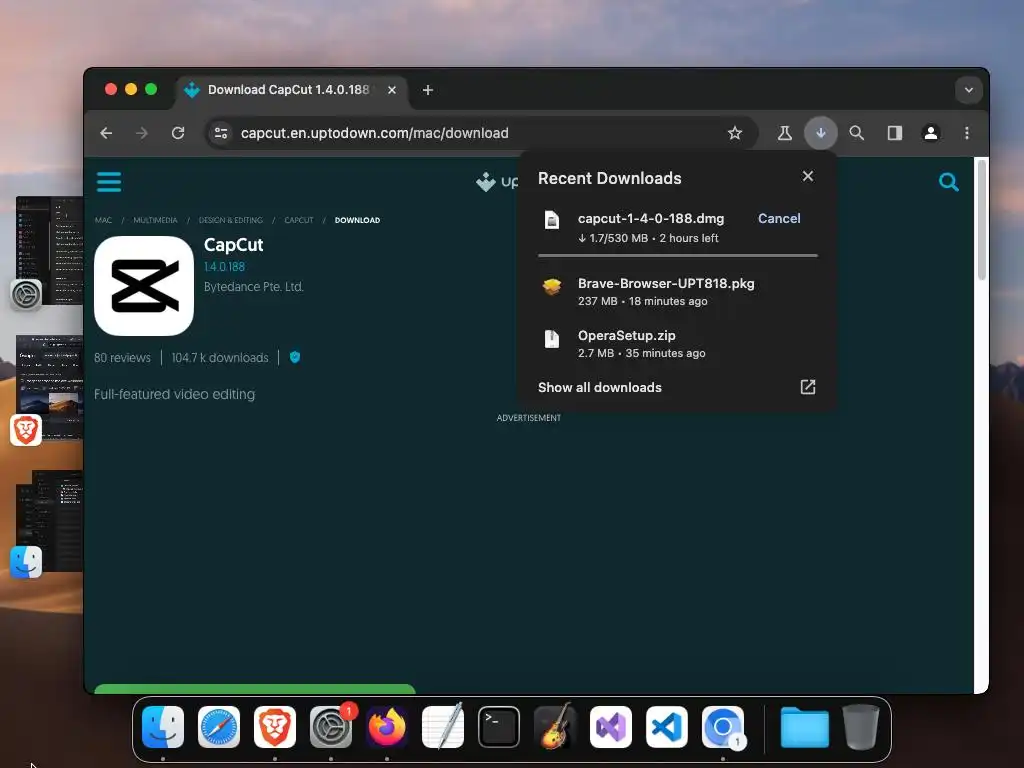Open System Settings in the Dock
Screen dimensions: 1024x768
[x=331, y=727]
